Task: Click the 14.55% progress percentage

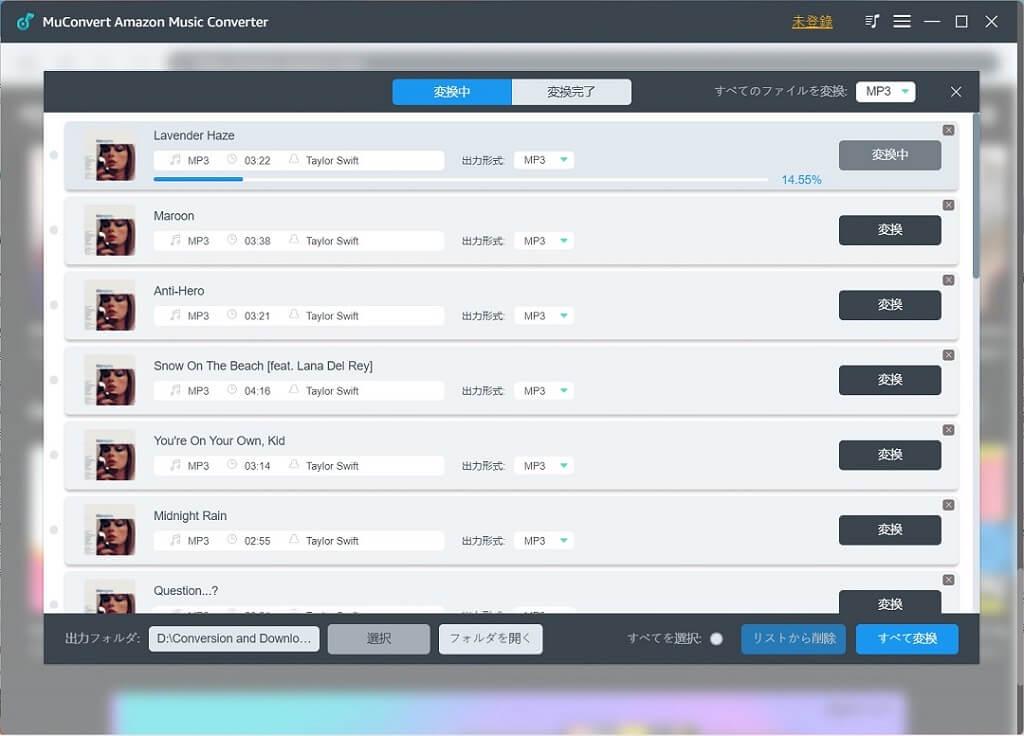Action: pos(801,180)
